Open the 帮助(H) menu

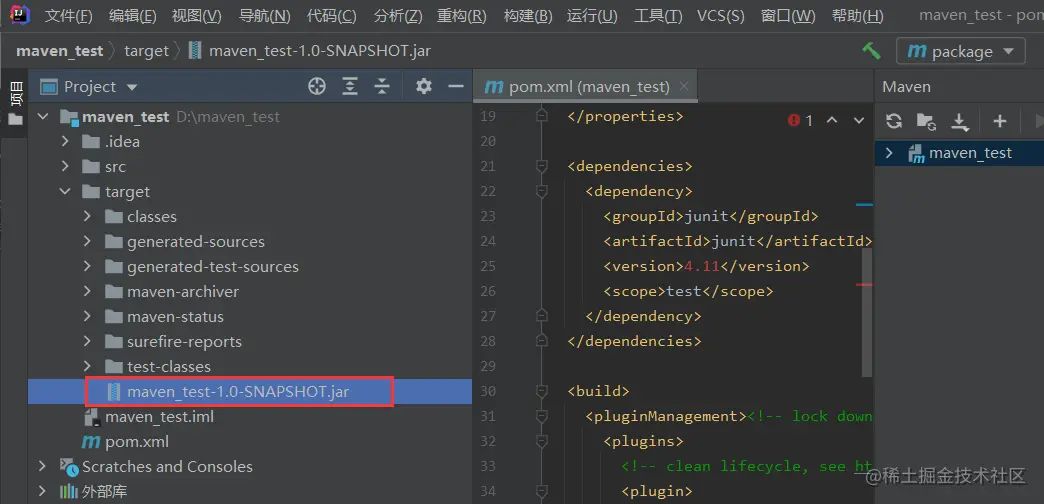coord(858,16)
